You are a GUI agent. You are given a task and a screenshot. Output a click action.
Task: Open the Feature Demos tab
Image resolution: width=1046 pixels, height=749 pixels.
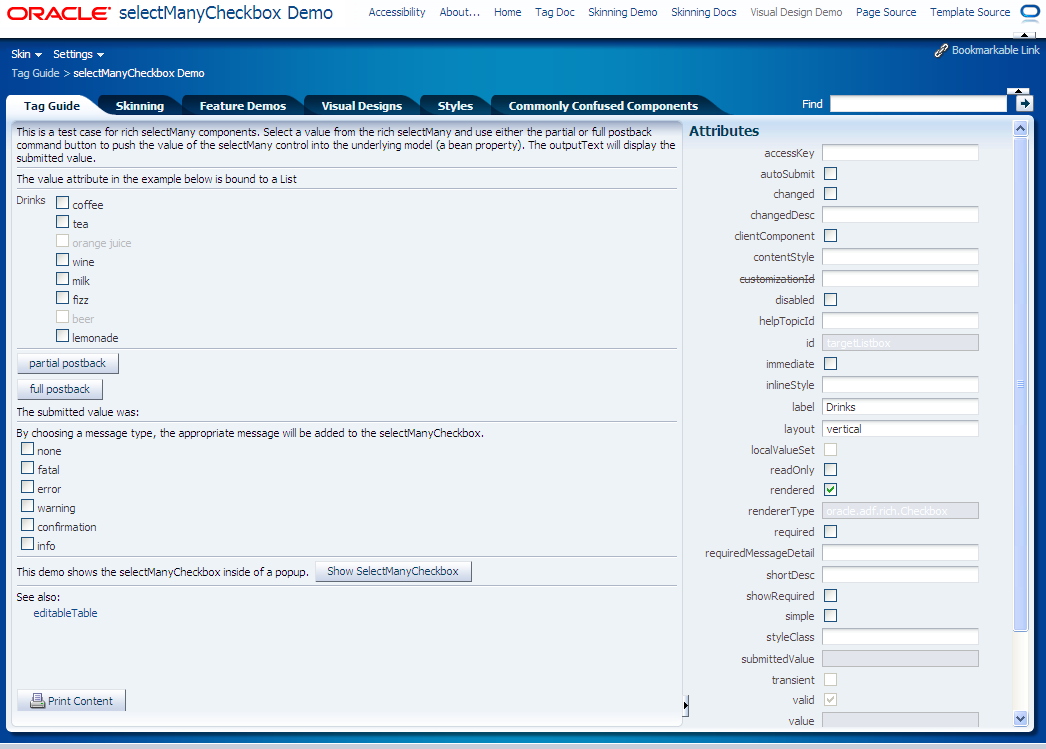[243, 105]
